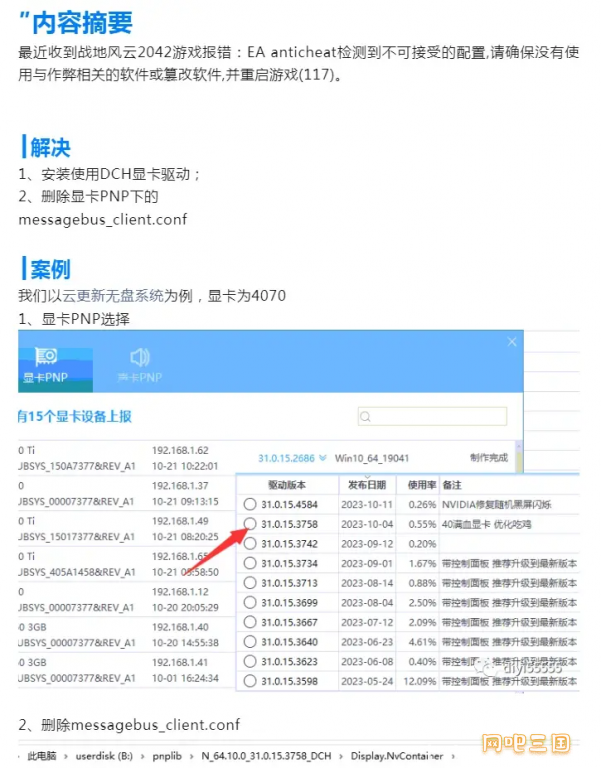Sort by 发布日期 column header
Screen dimensions: 601x768
(367, 485)
